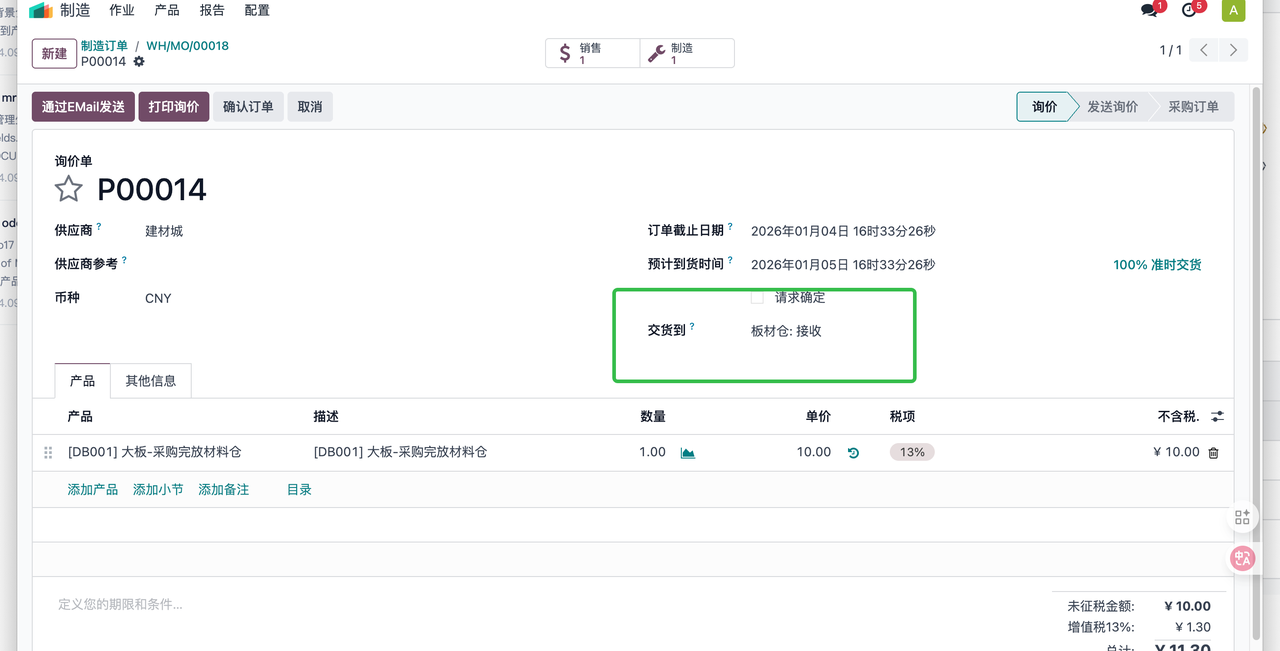This screenshot has width=1280, height=651.
Task: Grab the drag handle of DB001 row
Action: coord(47,453)
